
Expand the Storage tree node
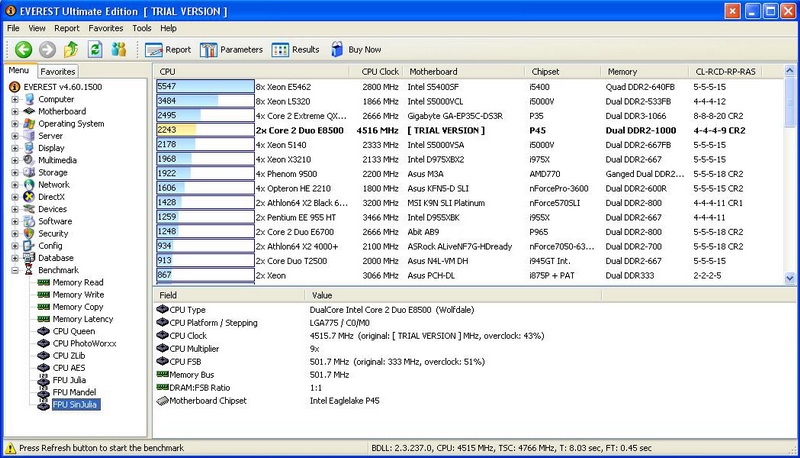[15, 173]
